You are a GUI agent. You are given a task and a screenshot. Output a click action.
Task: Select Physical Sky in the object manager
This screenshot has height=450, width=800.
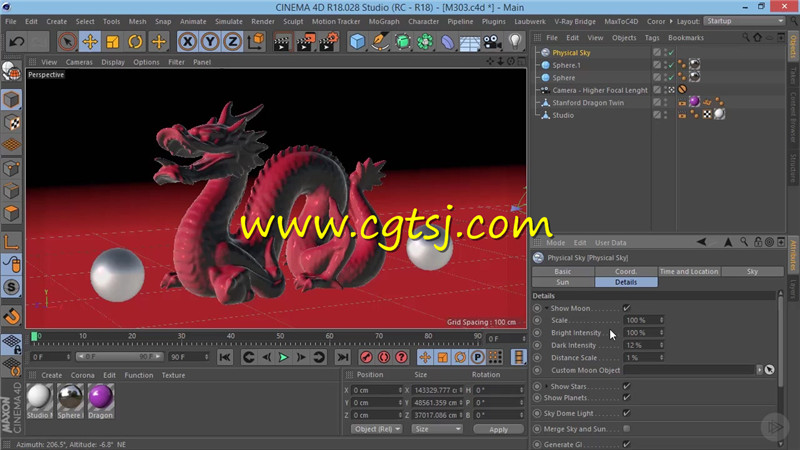571,53
